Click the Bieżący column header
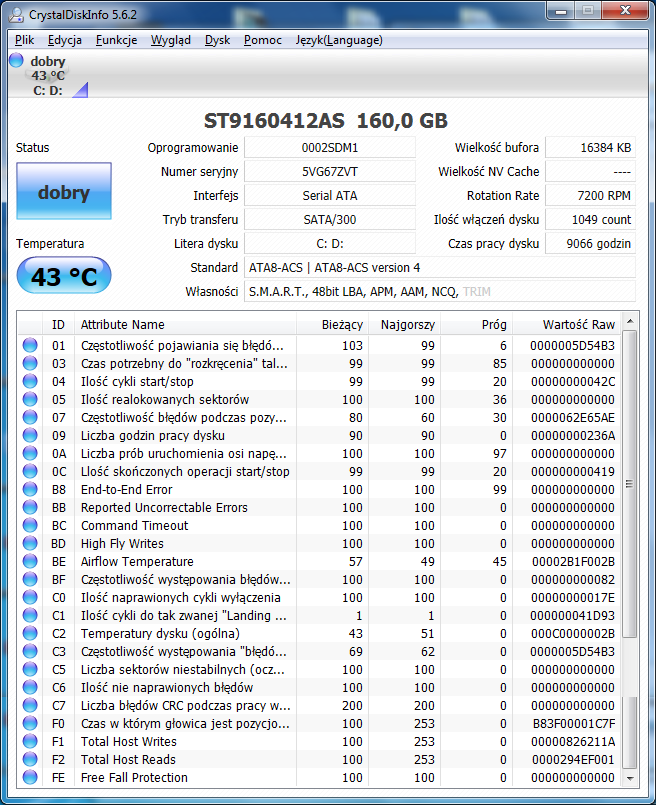The image size is (656, 805). [332, 324]
